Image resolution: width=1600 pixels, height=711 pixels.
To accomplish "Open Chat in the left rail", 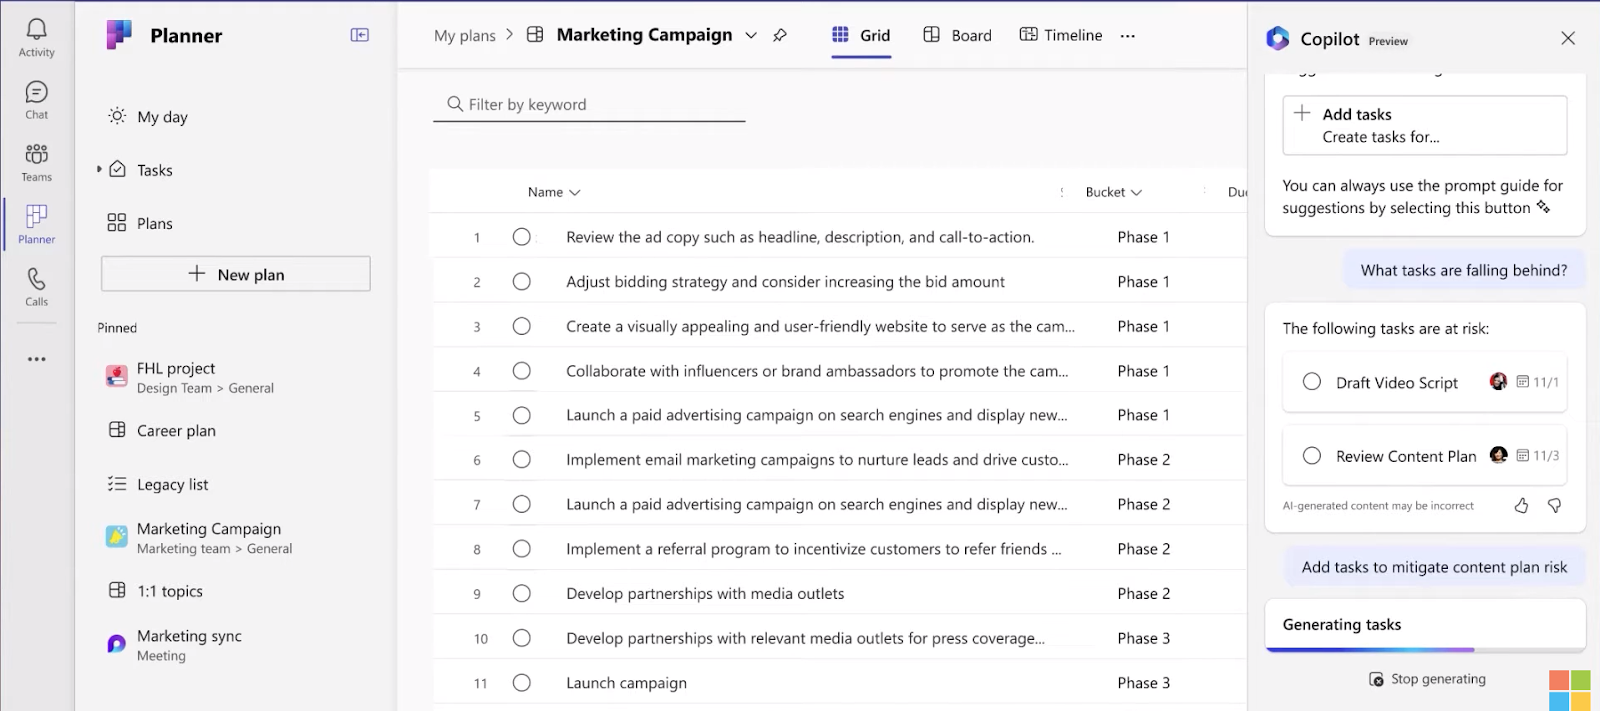I will 36,94.
